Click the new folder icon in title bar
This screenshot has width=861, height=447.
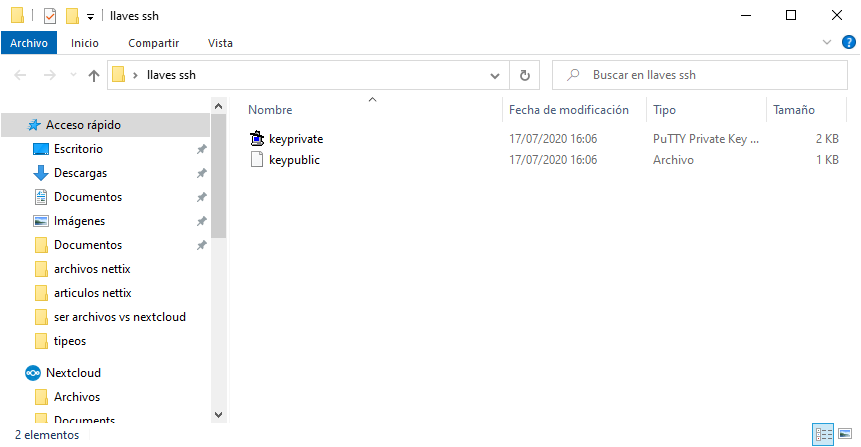72,16
